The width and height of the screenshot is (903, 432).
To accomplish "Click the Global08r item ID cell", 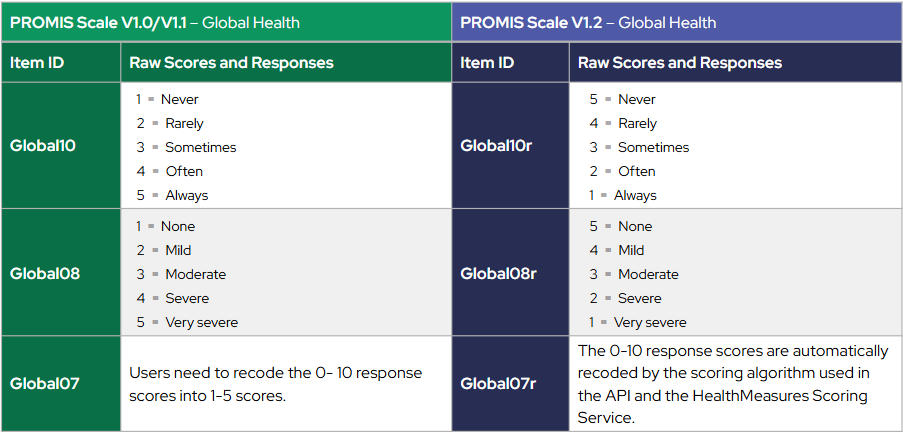I will [x=498, y=273].
